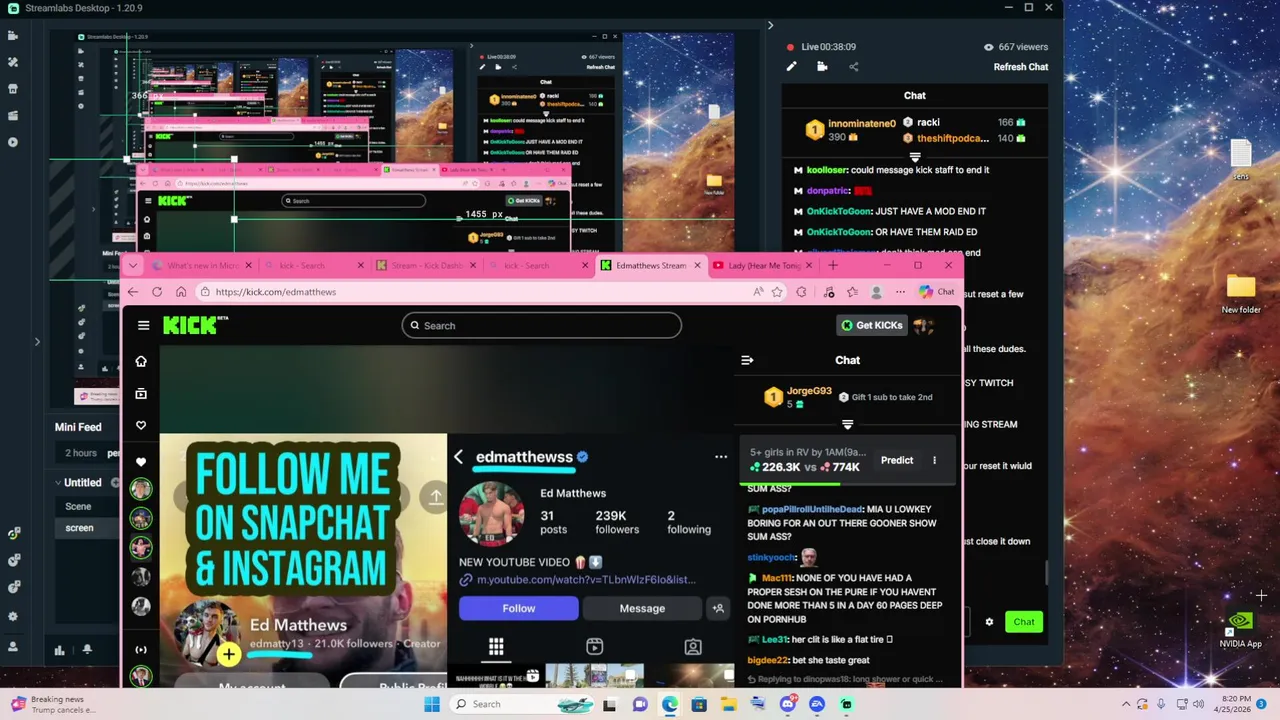
Task: Expand the Kick chat leaderboard handle
Action: pos(847,424)
